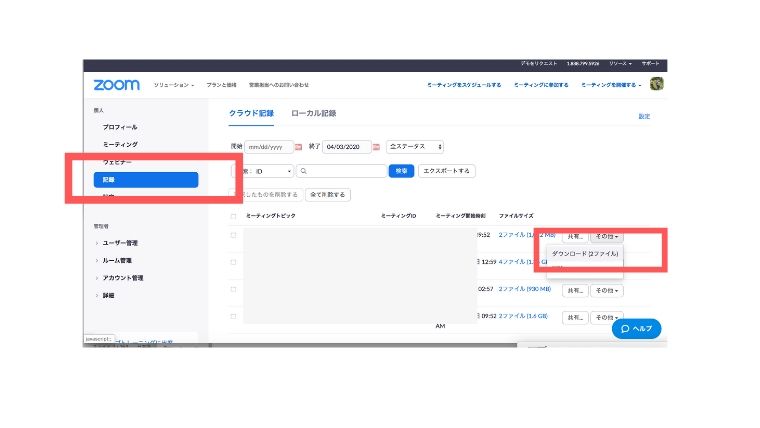Click the エクスポートする button
Screen dimensions: 760x428
(x=446, y=171)
